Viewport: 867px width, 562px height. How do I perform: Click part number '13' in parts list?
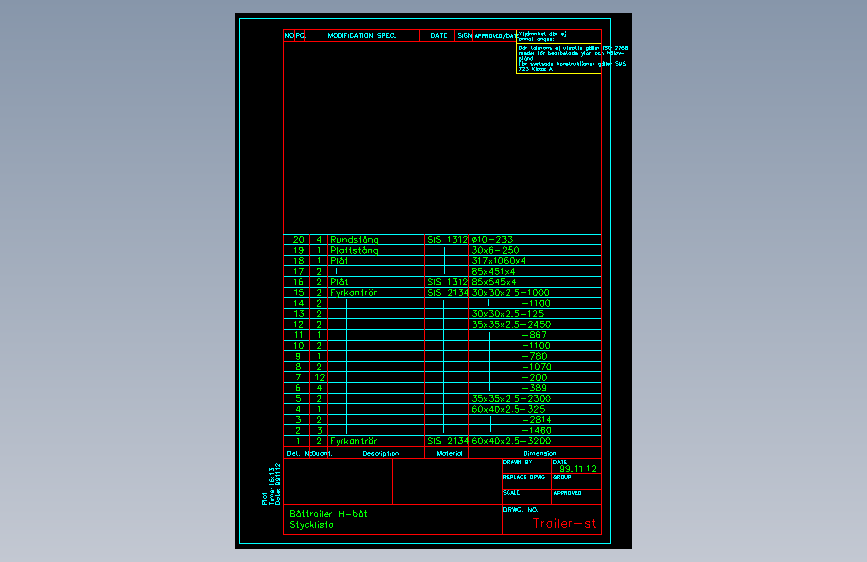[299, 314]
